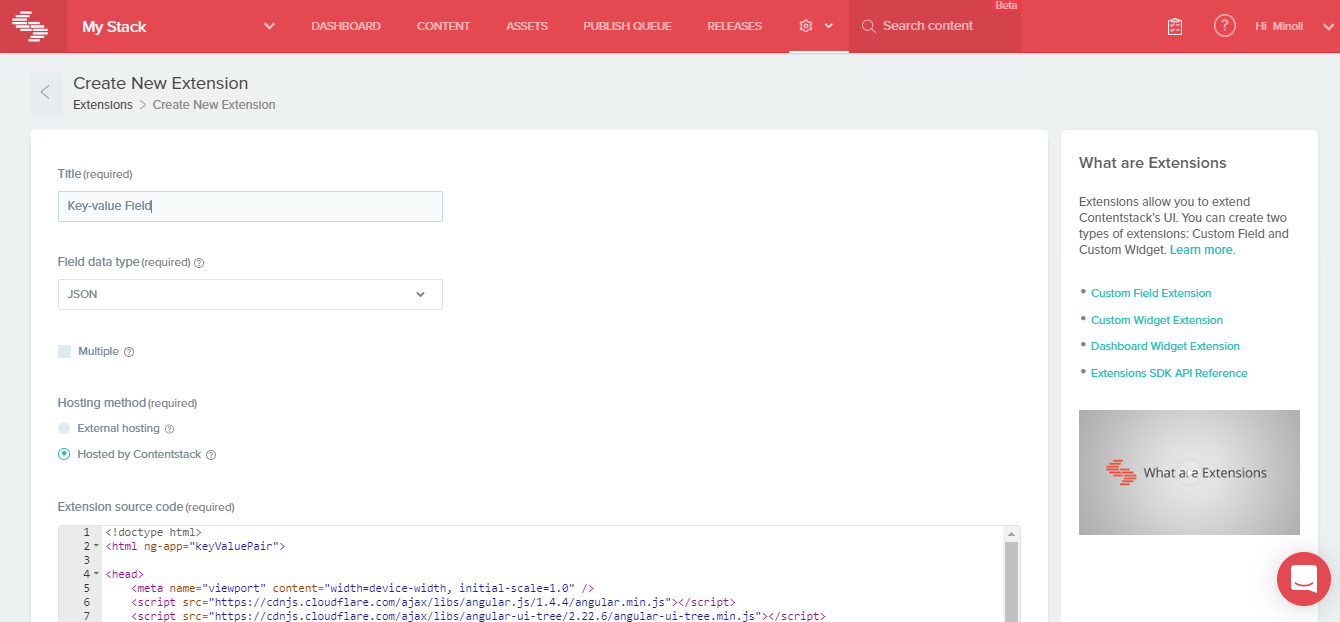Click the Beta label above search
Viewport: 1340px width, 622px height.
pyautogui.click(x=1006, y=5)
